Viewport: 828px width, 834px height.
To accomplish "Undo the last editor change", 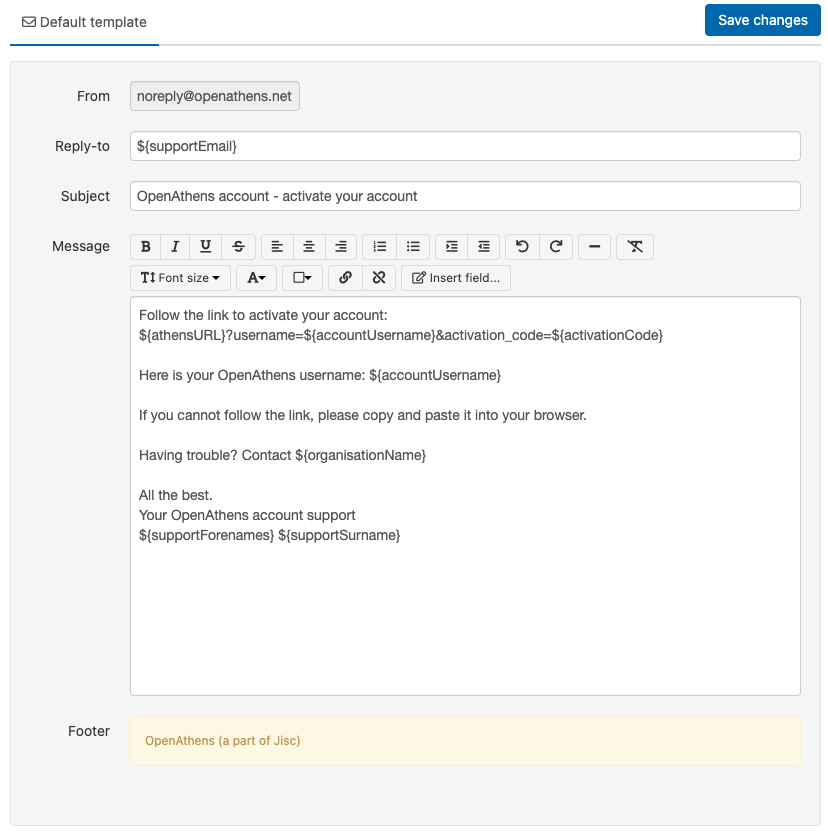I will 521,247.
